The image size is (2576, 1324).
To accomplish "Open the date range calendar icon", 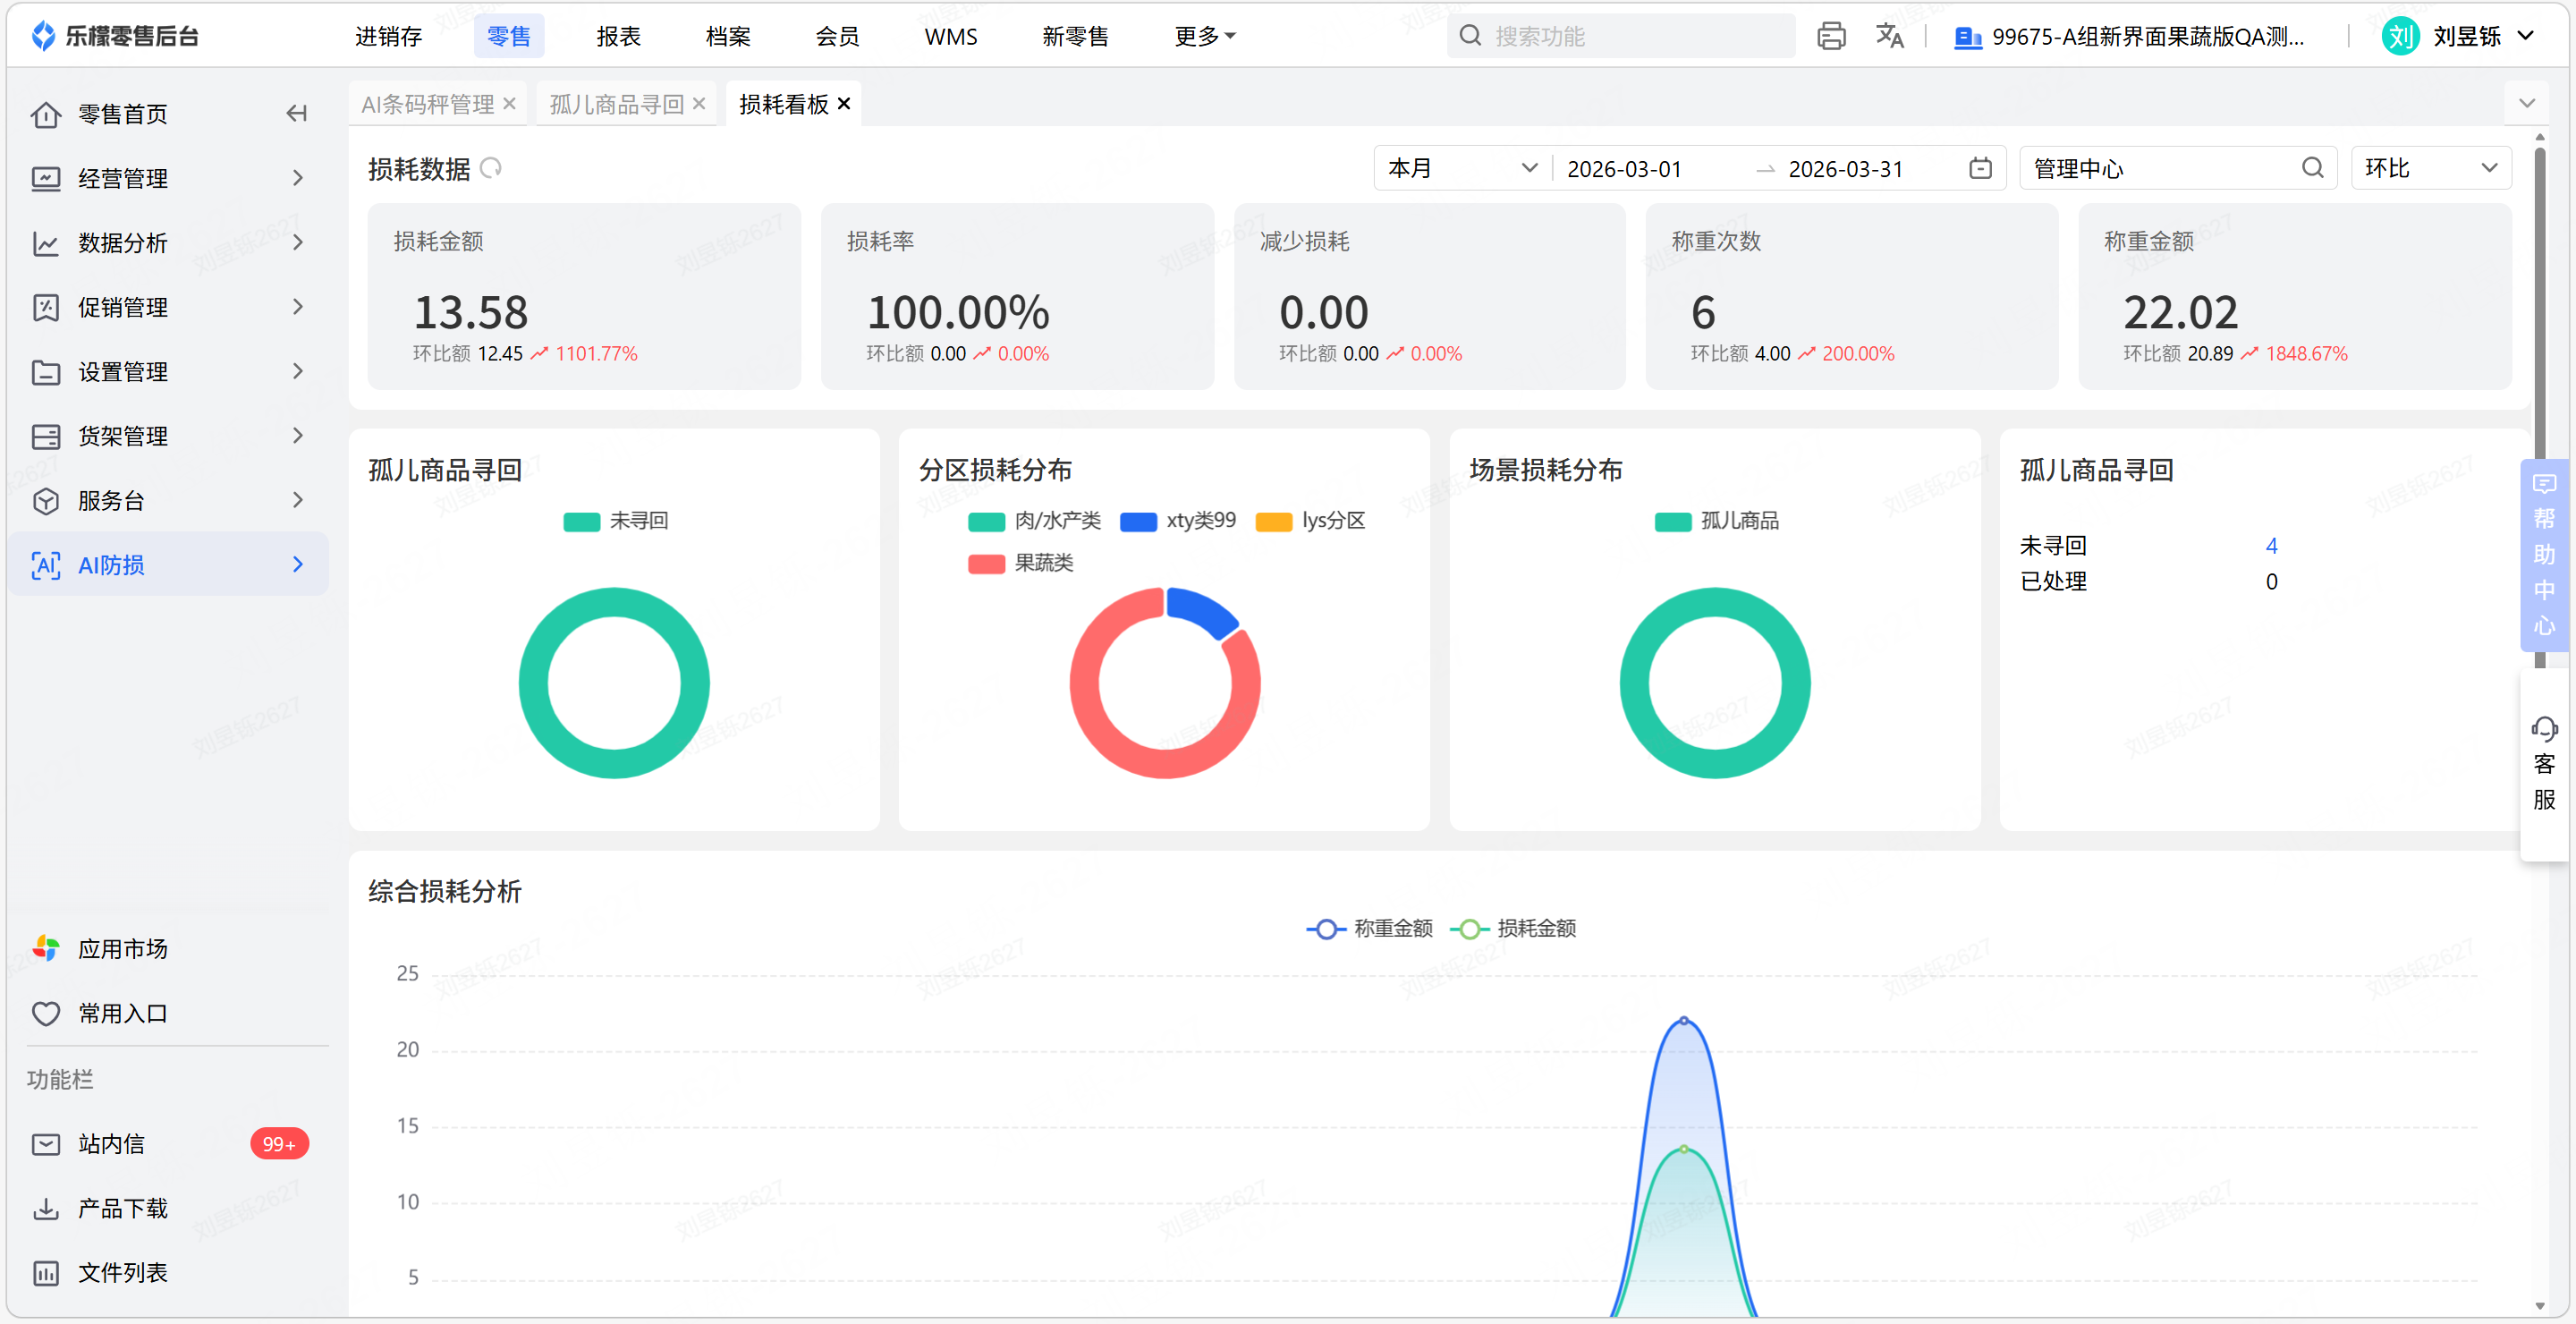I will (1980, 168).
